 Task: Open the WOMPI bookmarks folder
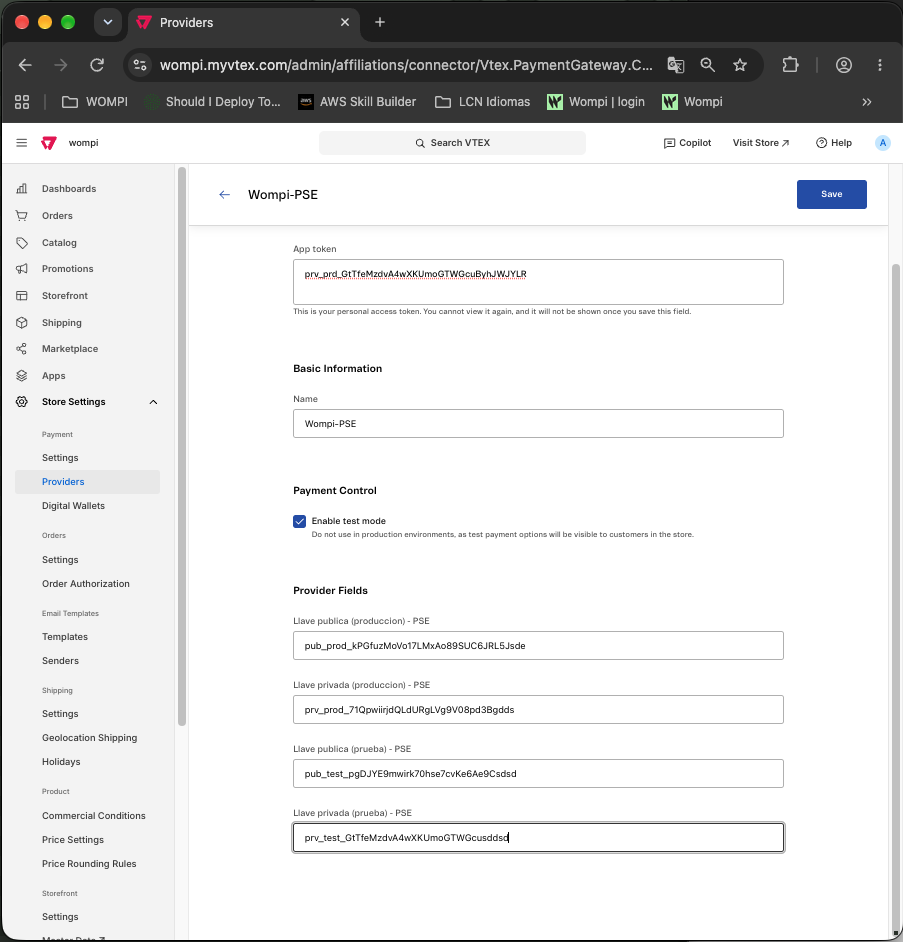[x=95, y=102]
